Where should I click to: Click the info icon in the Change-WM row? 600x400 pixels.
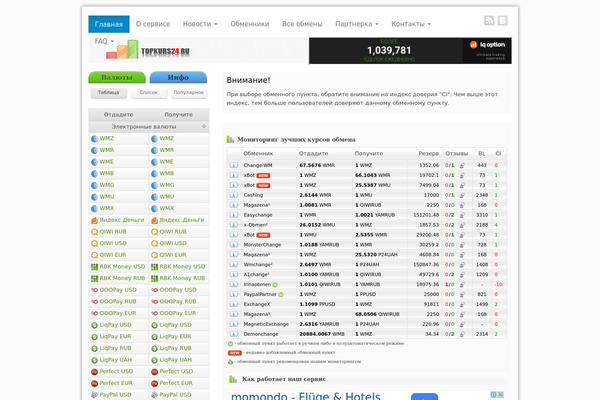233,165
